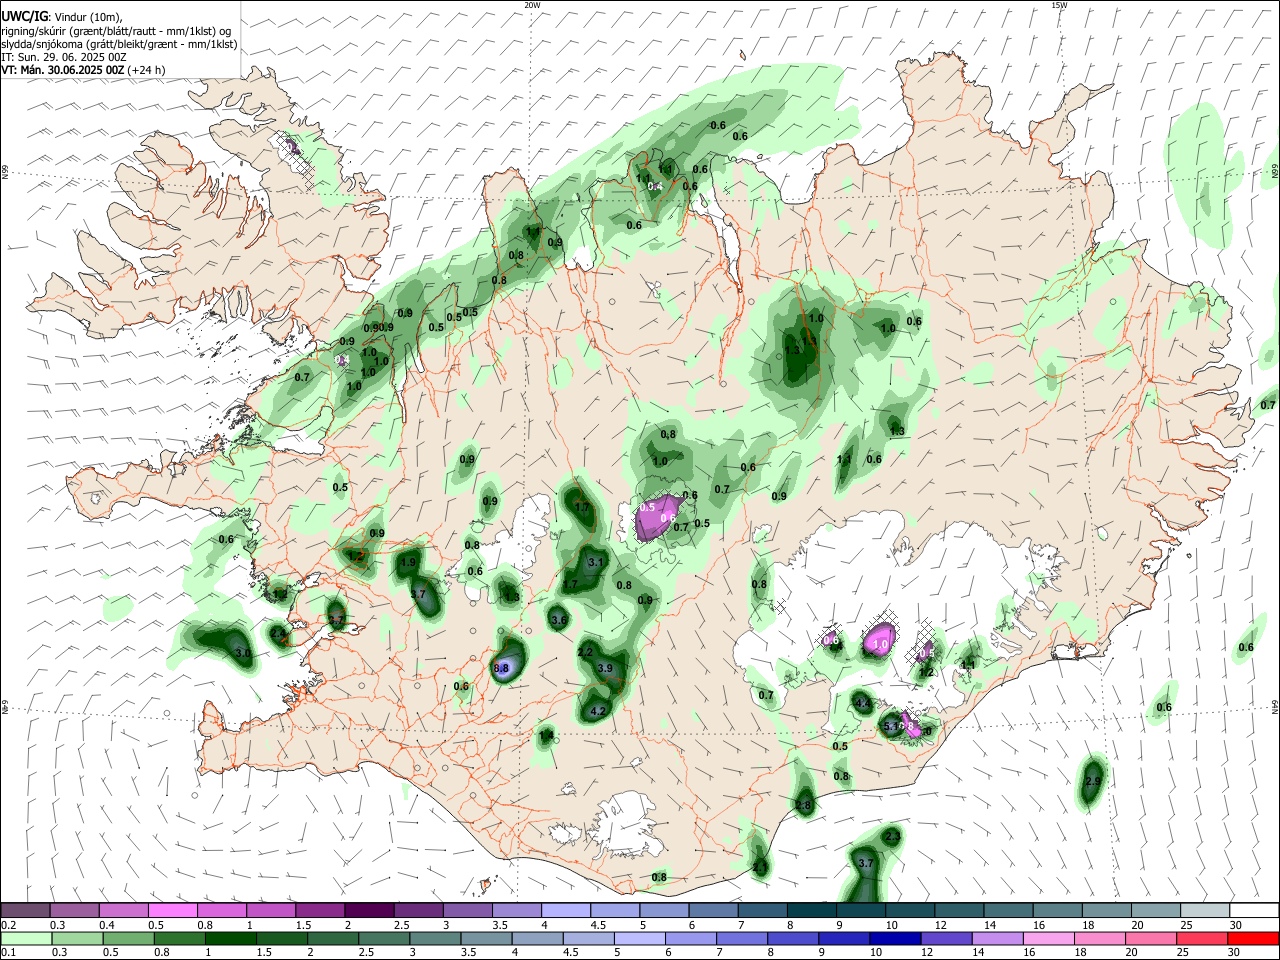Click the 8.8 precipitation value on the map
This screenshot has height=960, width=1280.
502,668
